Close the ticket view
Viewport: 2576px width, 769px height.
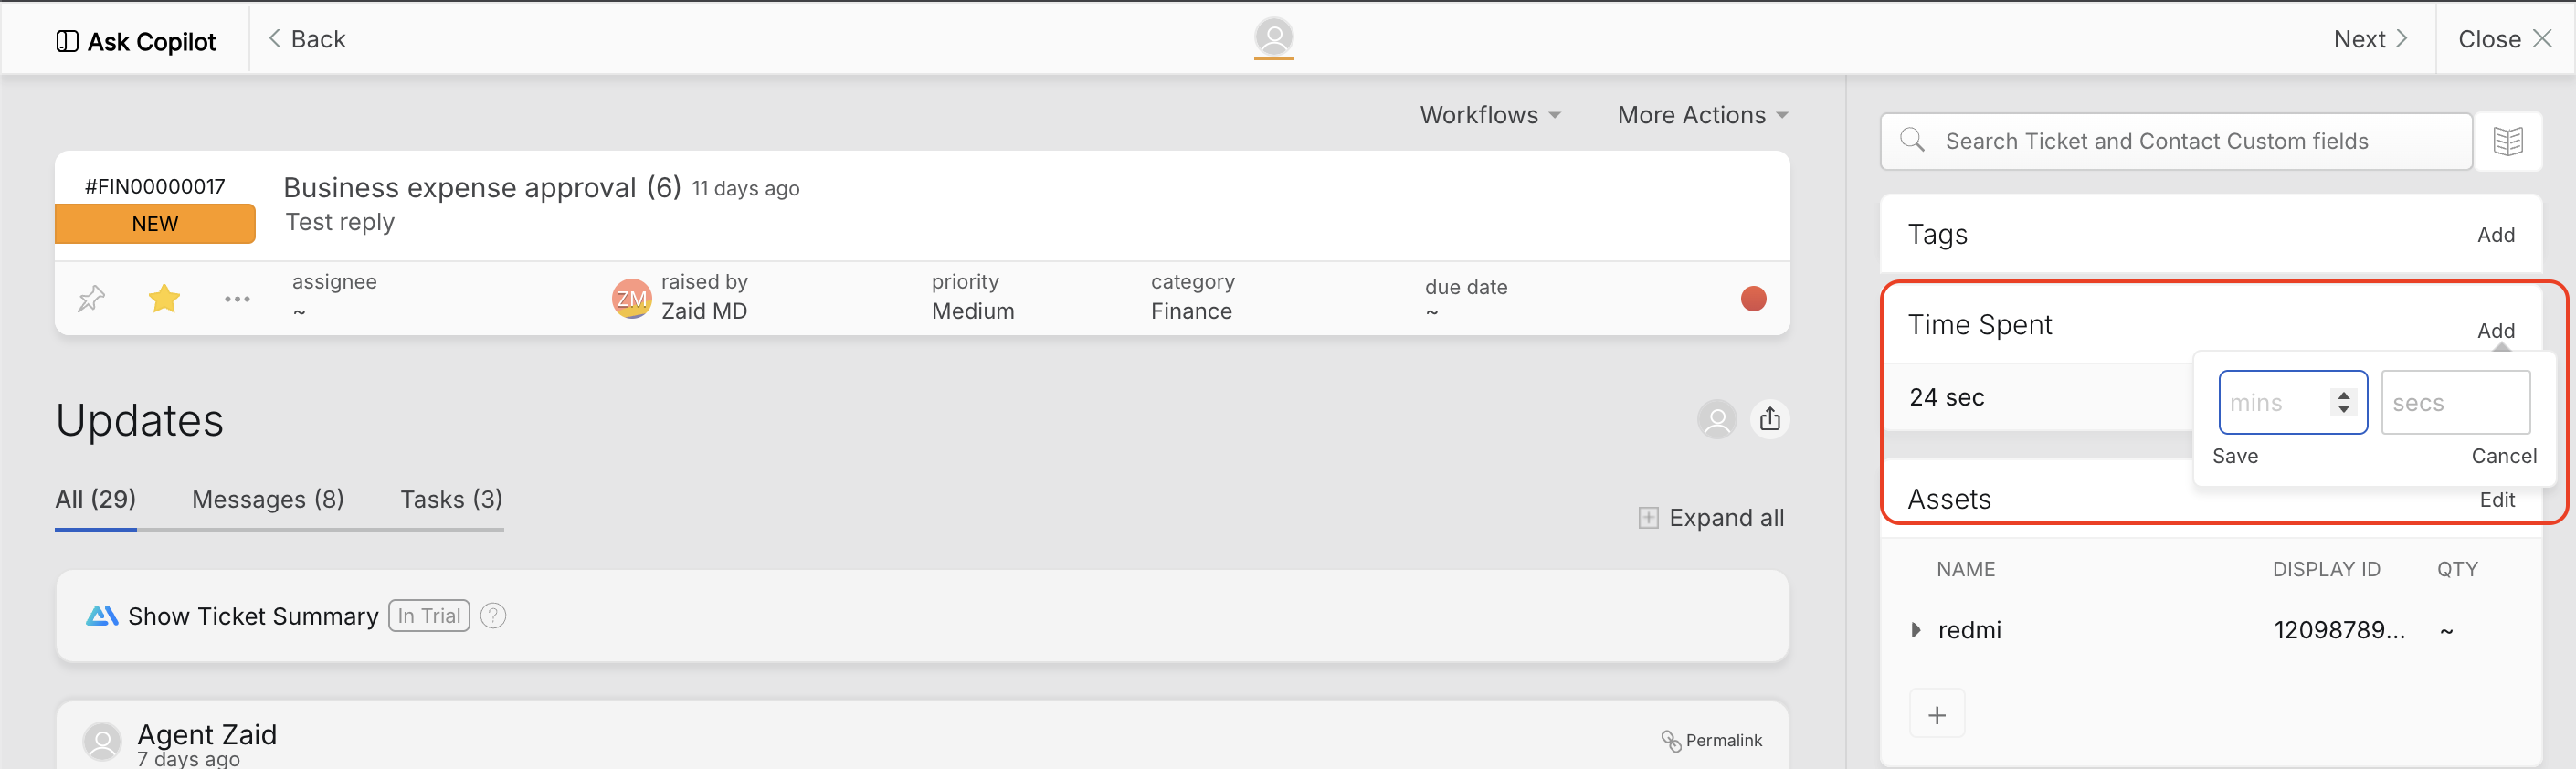point(2505,39)
